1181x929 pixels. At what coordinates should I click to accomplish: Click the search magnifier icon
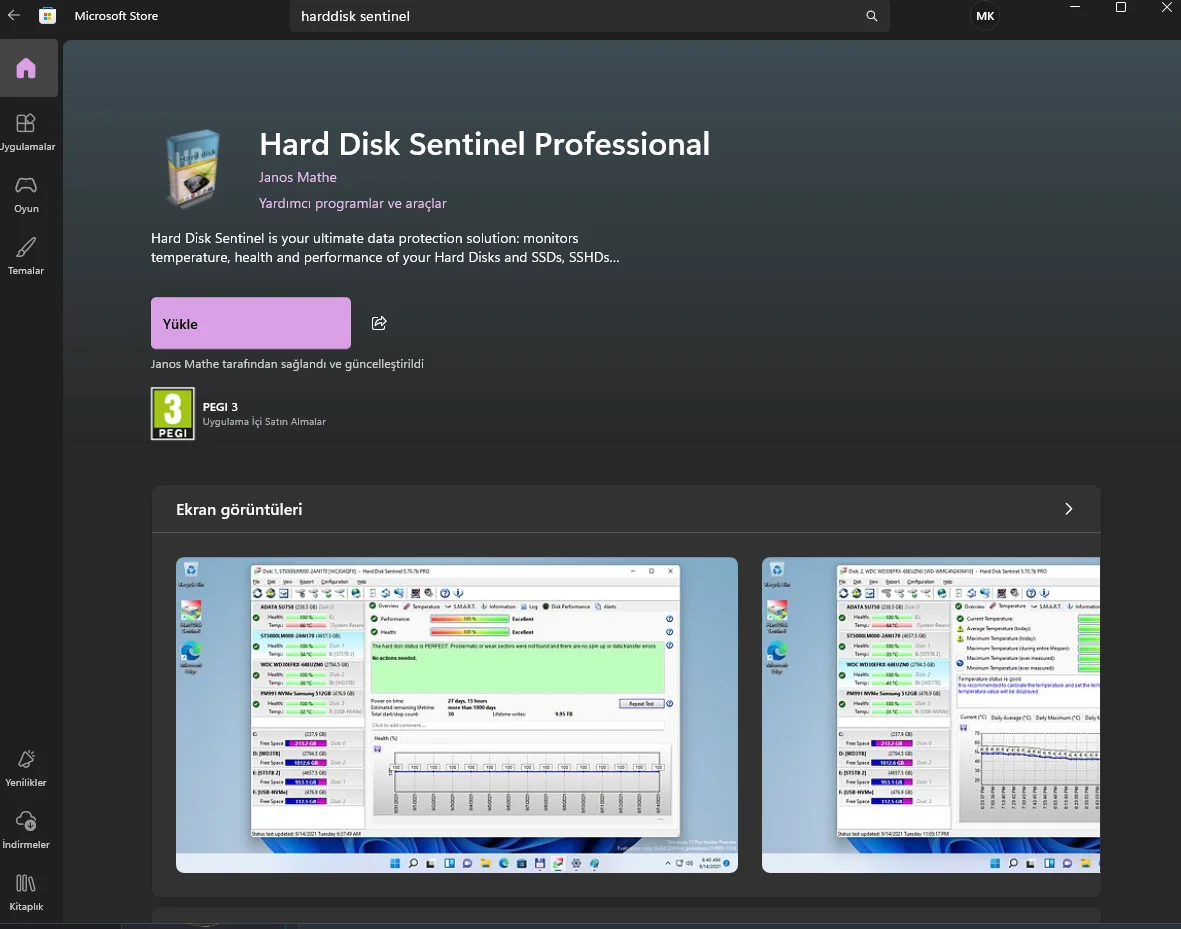coord(871,16)
